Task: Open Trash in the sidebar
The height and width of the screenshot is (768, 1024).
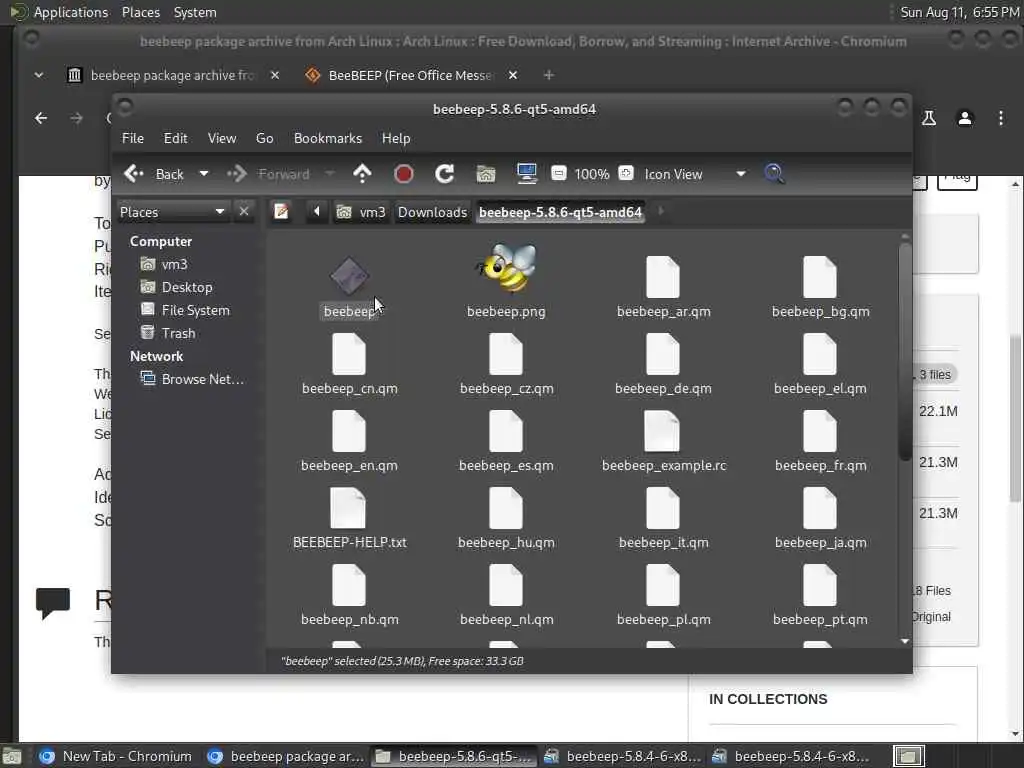Action: tap(178, 333)
